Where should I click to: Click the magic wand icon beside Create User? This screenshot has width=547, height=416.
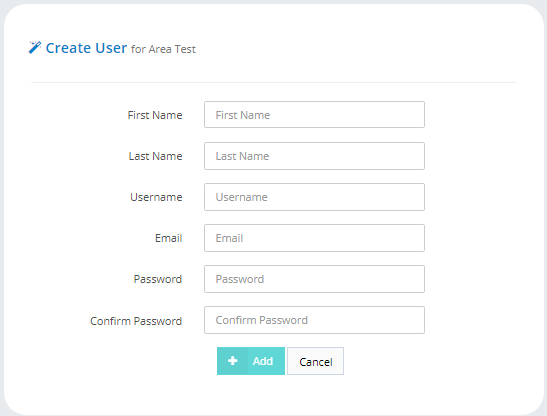click(35, 47)
